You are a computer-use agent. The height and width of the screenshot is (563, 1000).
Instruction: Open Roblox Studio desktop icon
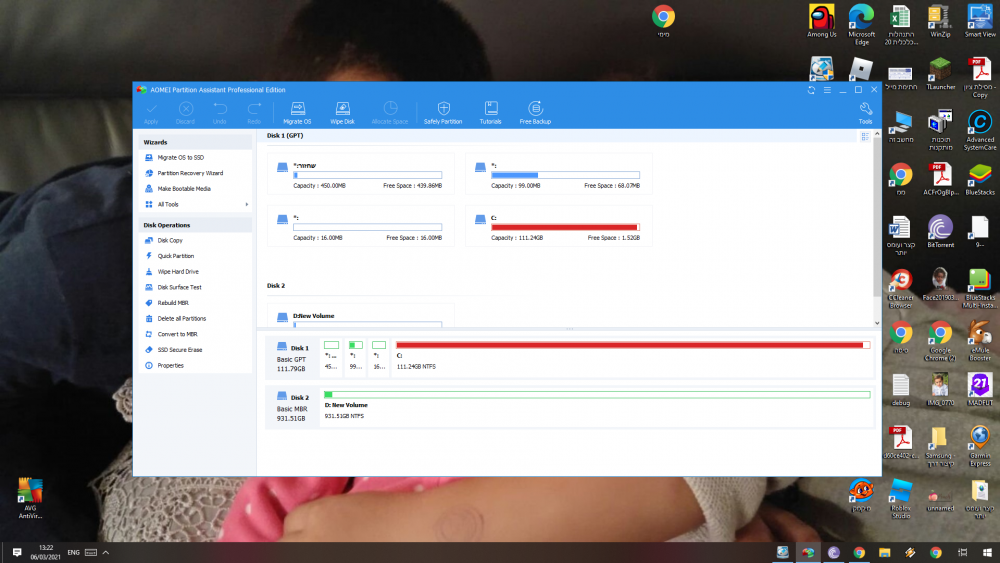tap(901, 499)
